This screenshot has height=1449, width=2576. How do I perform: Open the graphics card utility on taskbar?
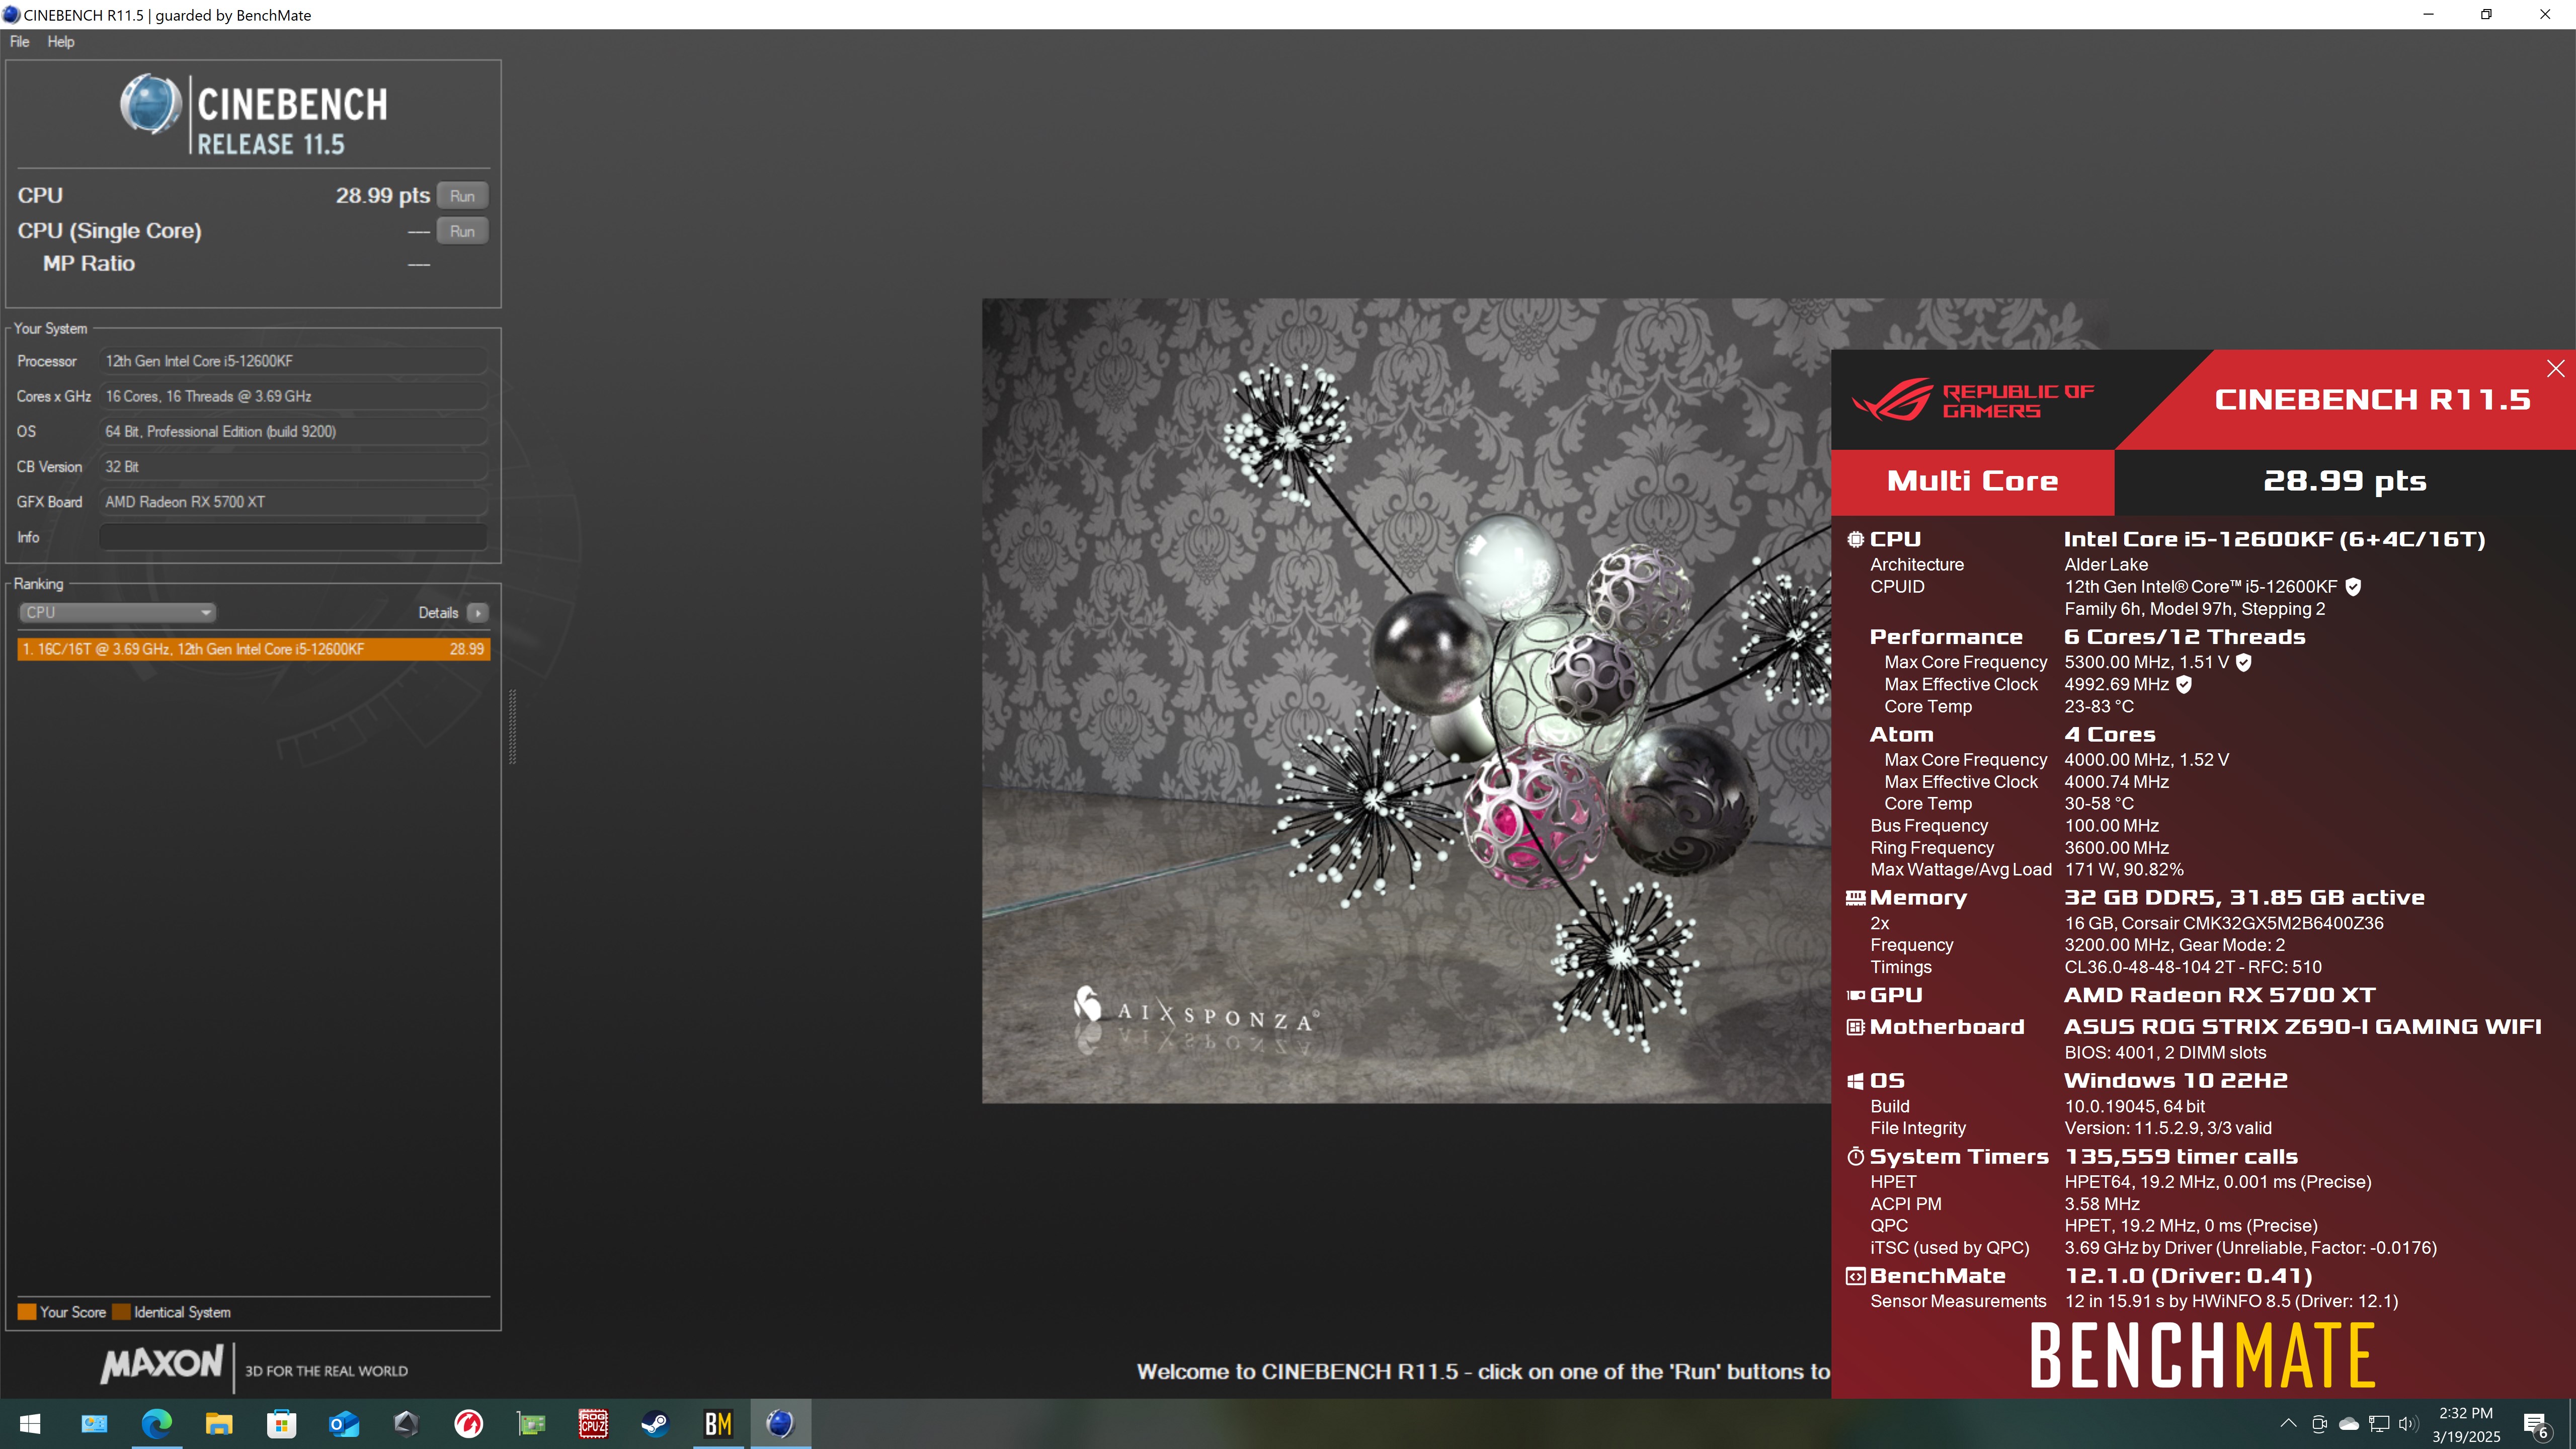531,1424
